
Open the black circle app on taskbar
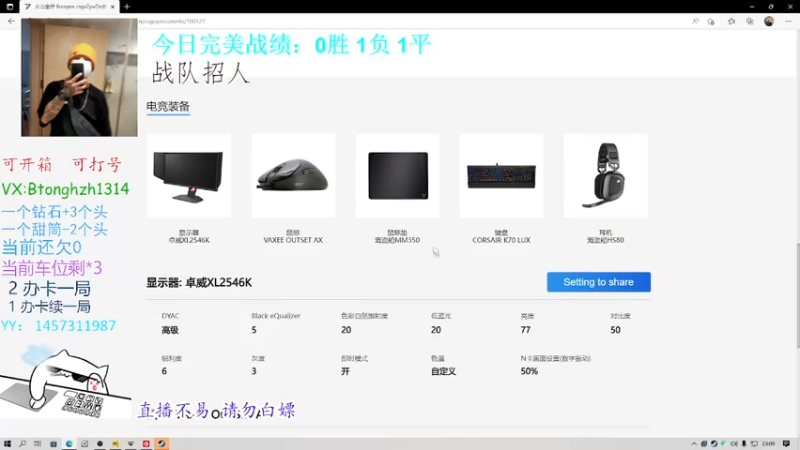(100, 444)
